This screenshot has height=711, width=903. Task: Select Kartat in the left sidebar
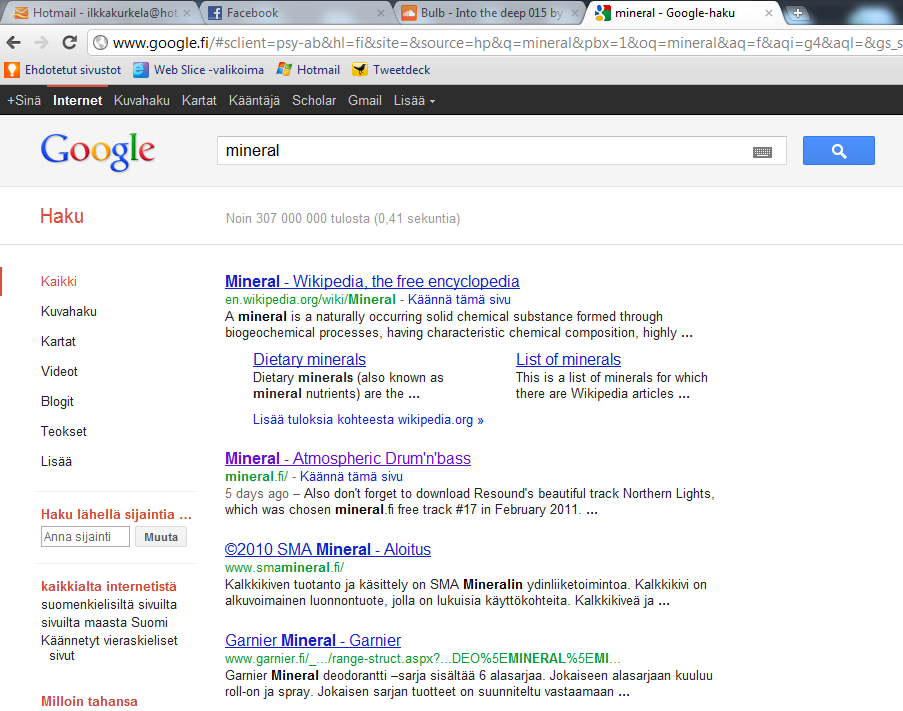(x=58, y=341)
